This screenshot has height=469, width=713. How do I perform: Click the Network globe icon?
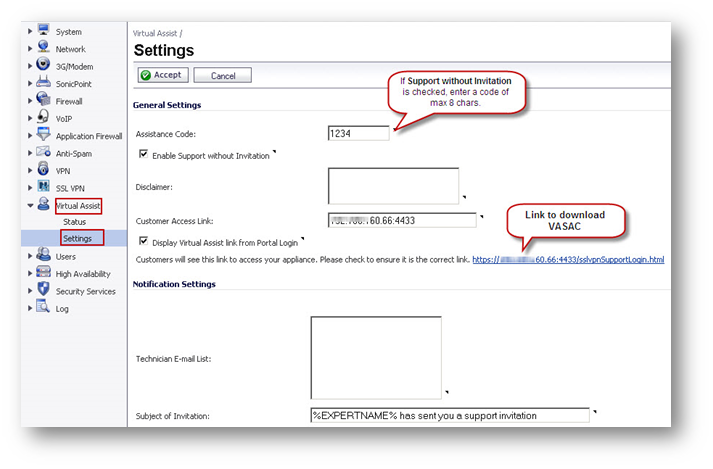coord(44,48)
